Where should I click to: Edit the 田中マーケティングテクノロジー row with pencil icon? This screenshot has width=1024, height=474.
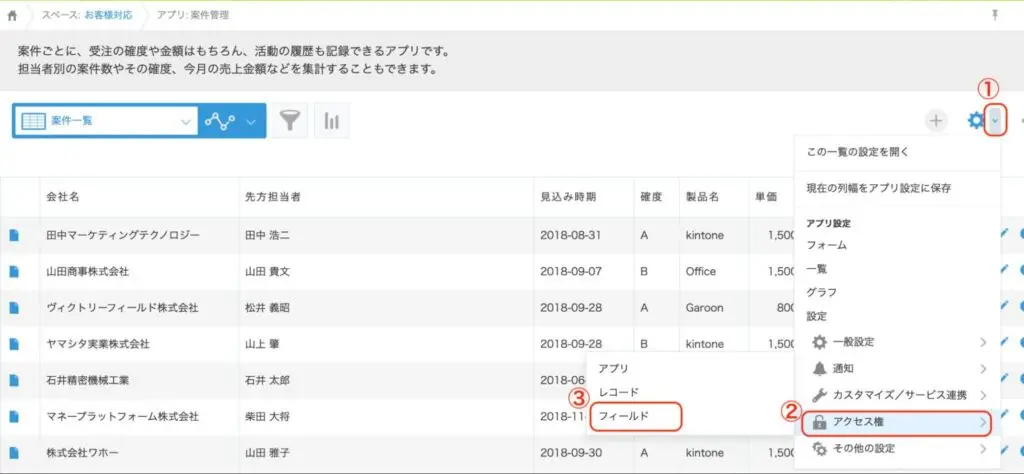tap(1005, 234)
